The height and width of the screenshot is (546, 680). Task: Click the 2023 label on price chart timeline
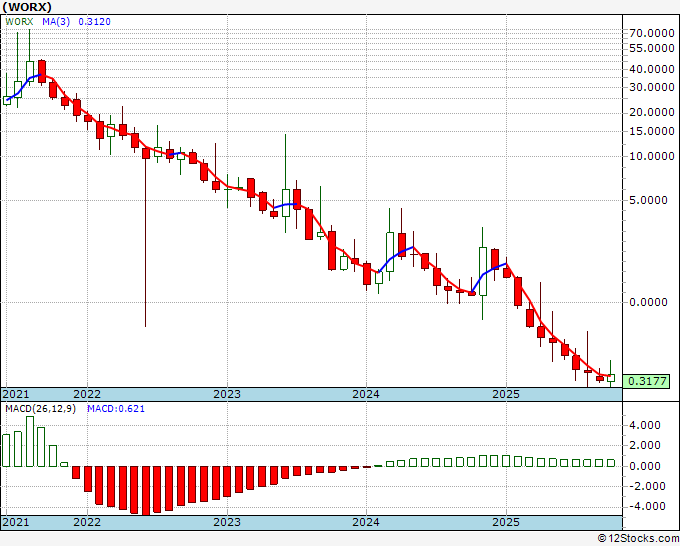click(227, 394)
